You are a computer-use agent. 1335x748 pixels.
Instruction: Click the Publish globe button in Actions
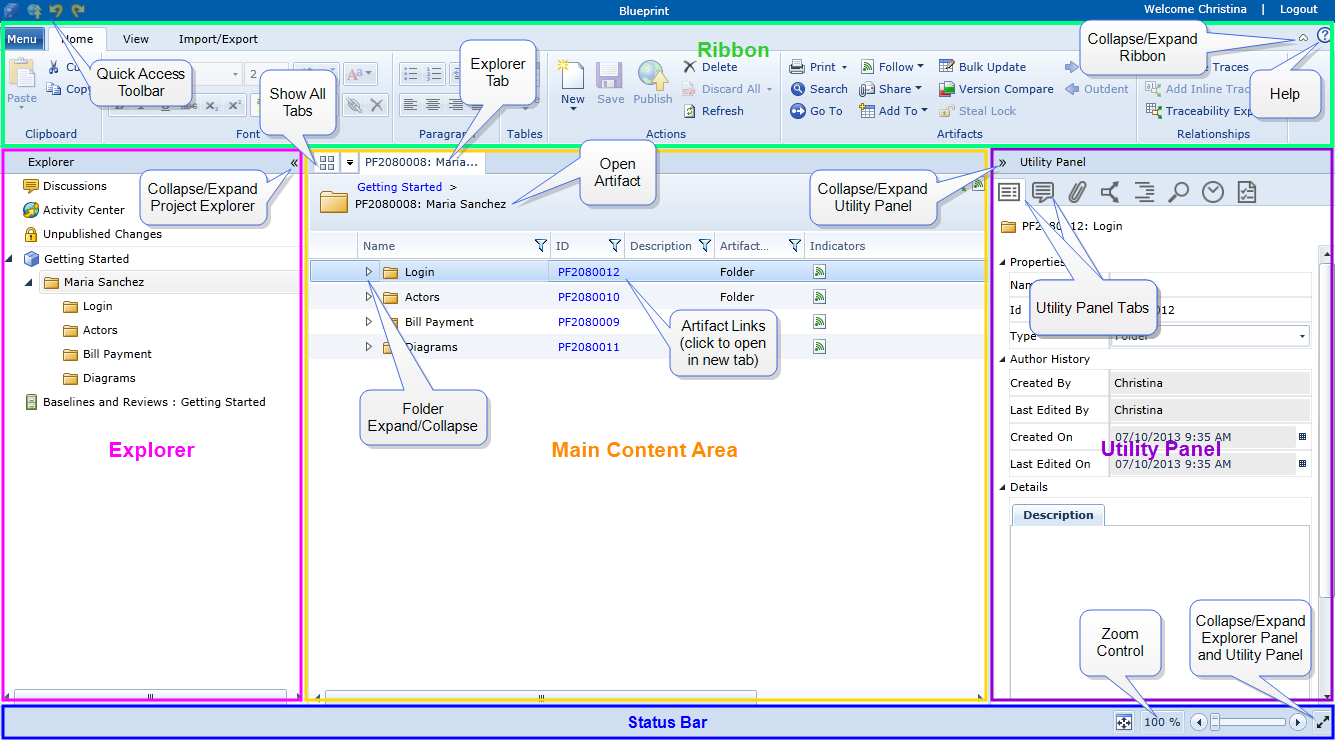(x=653, y=84)
